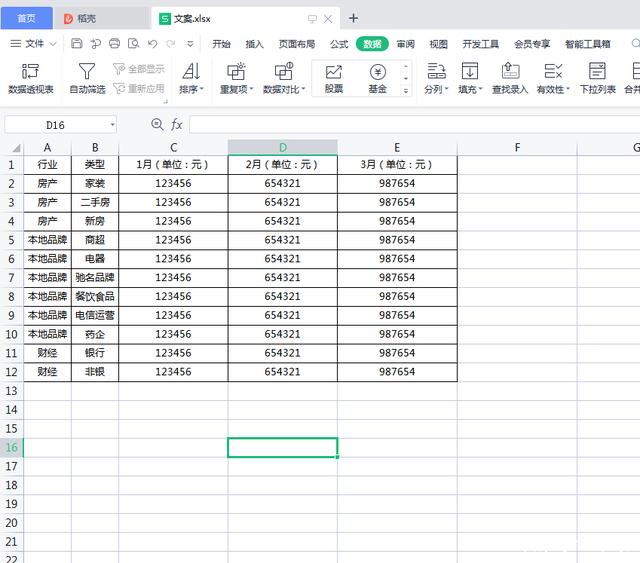Expand the Sort (排序) dropdown
The image size is (640, 563).
[191, 89]
